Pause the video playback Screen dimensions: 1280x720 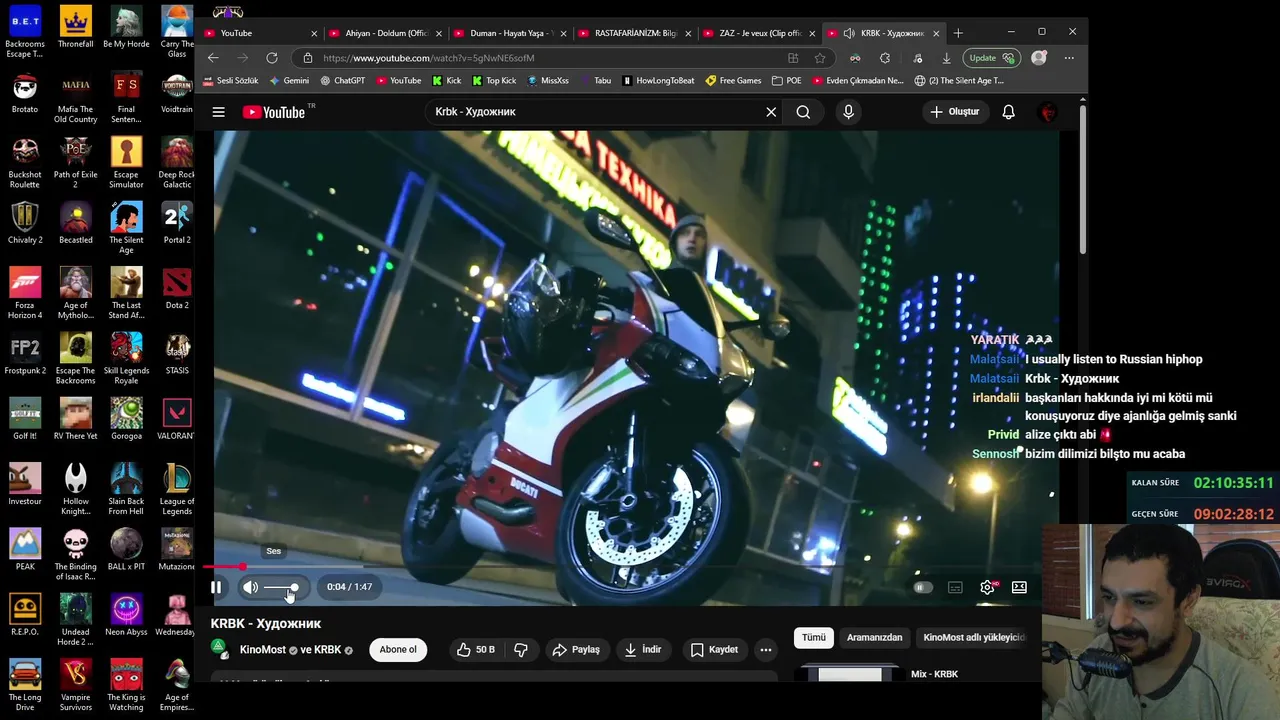tap(216, 587)
